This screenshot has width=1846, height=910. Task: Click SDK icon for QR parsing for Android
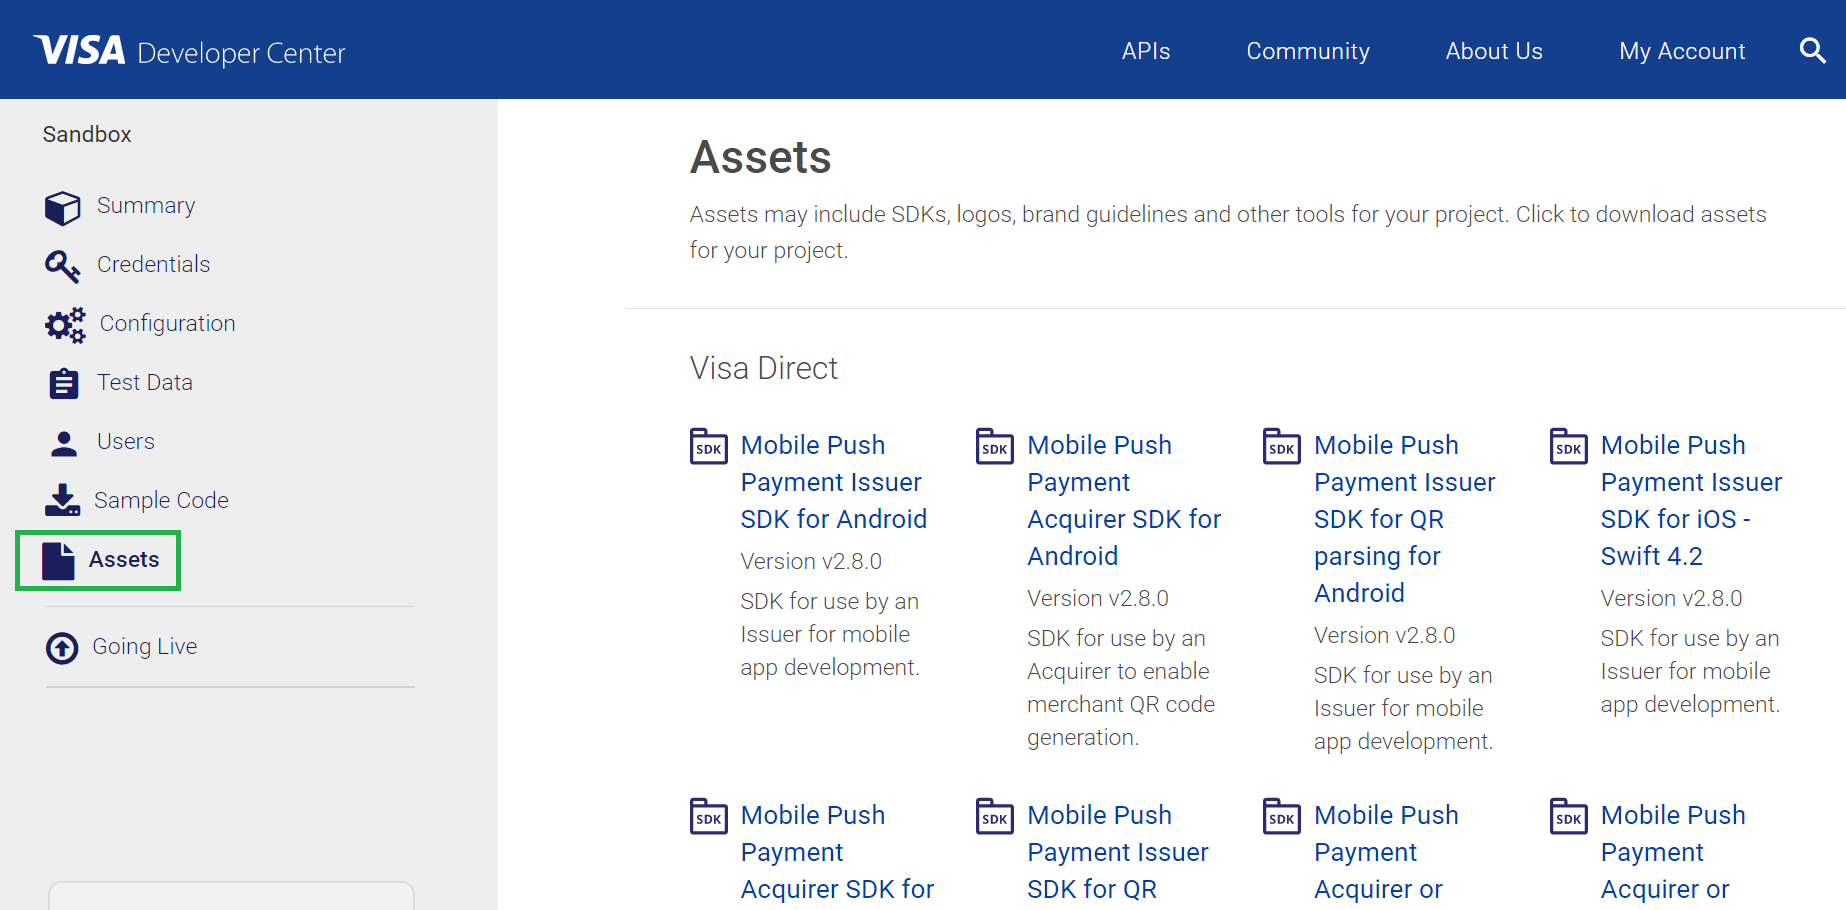point(1282,446)
